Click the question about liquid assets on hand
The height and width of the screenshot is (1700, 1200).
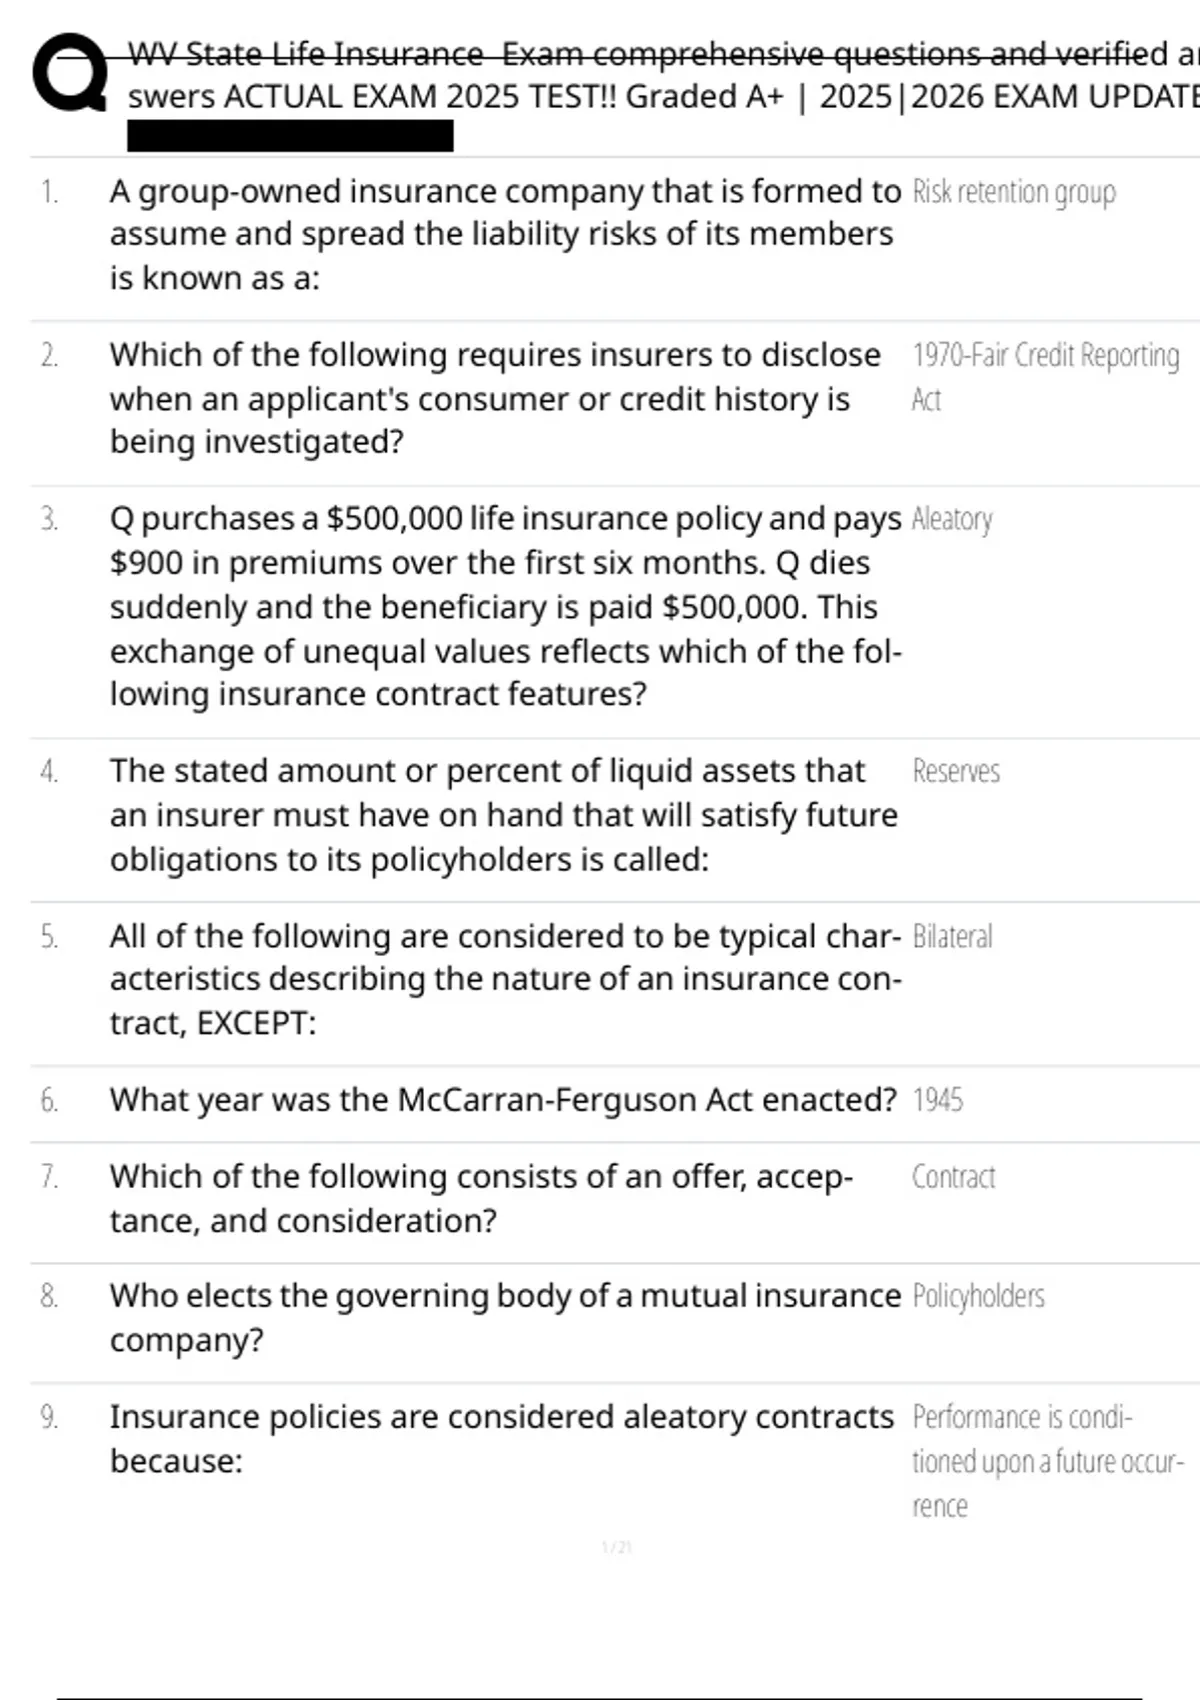tap(503, 815)
